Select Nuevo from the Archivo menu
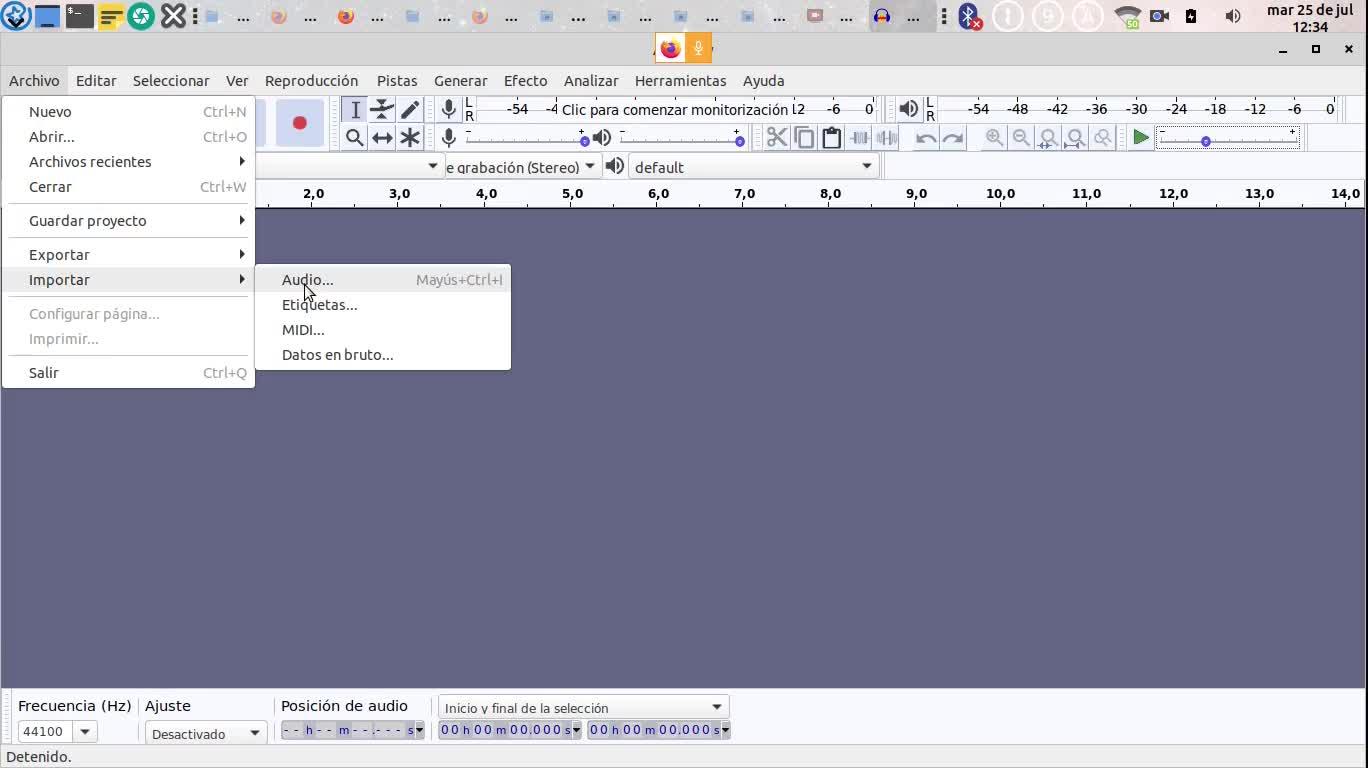The height and width of the screenshot is (768, 1368). pyautogui.click(x=128, y=112)
